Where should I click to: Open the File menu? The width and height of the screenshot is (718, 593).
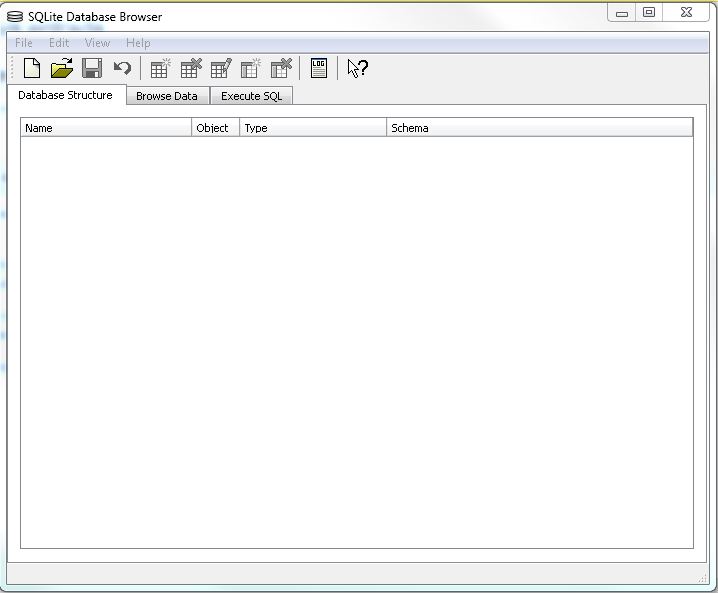(24, 43)
